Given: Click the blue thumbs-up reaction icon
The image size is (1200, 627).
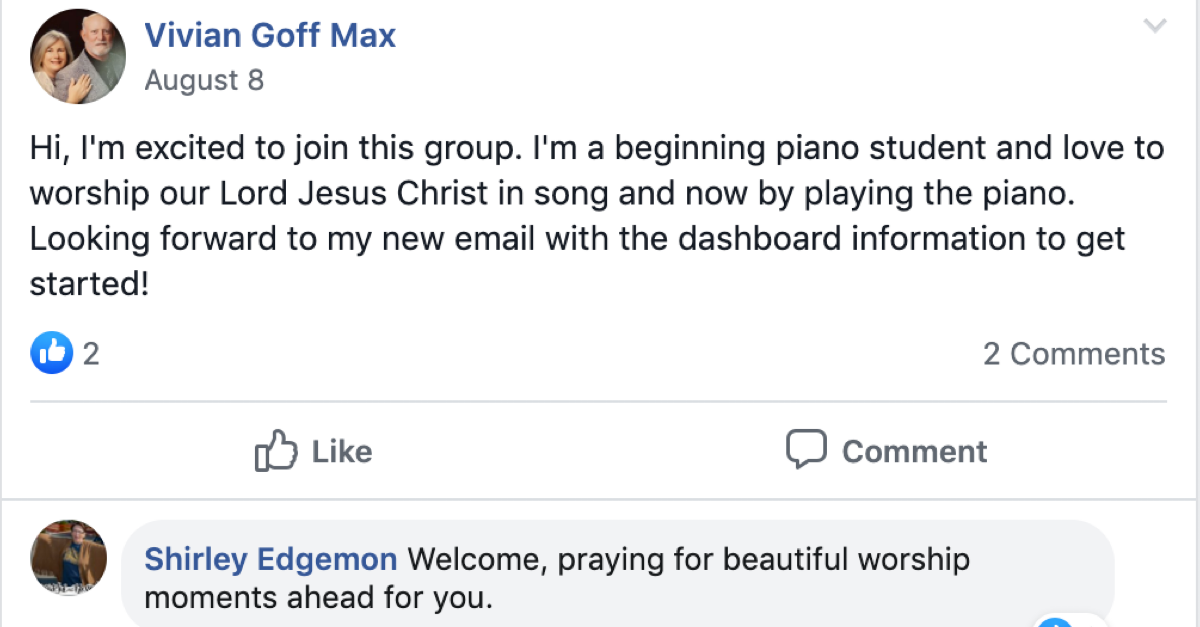Looking at the screenshot, I should click(x=52, y=353).
